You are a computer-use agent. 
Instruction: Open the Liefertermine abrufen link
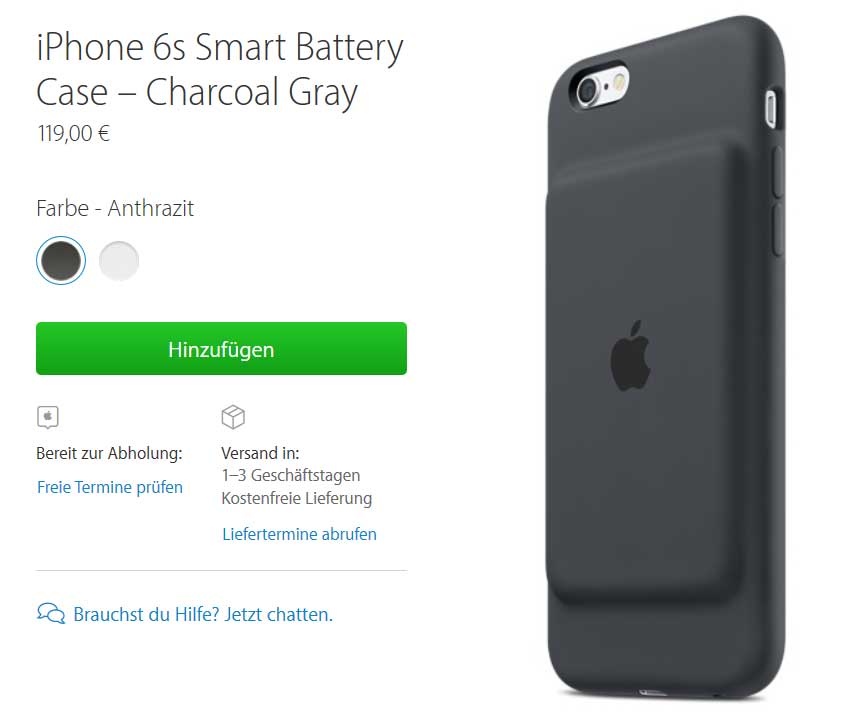click(x=299, y=534)
